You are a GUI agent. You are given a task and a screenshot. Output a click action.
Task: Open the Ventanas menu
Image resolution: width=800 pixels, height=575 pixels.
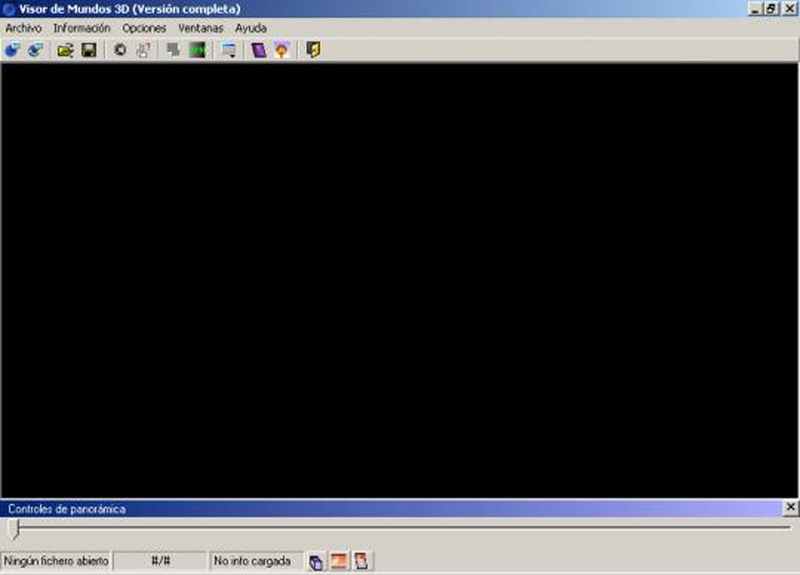pos(201,28)
